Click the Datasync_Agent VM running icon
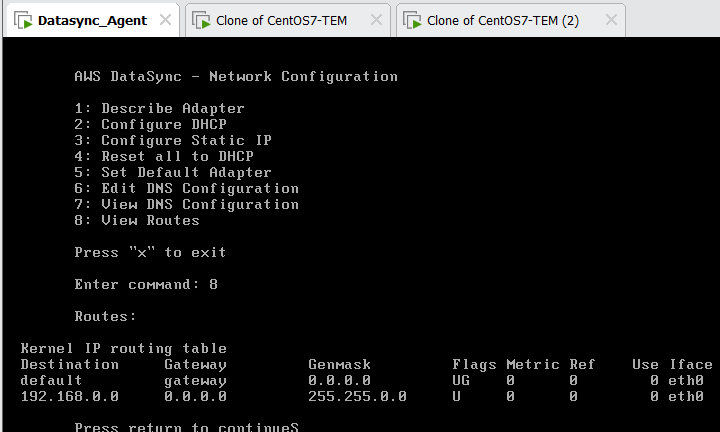720x432 pixels. [23, 21]
